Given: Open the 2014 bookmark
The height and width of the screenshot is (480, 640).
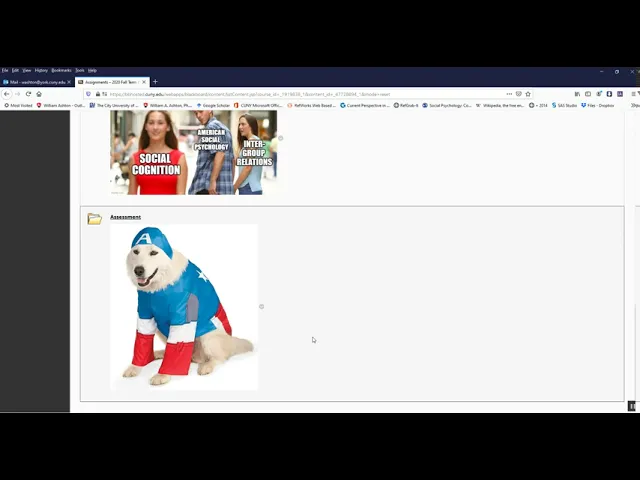Looking at the screenshot, I should [538, 105].
